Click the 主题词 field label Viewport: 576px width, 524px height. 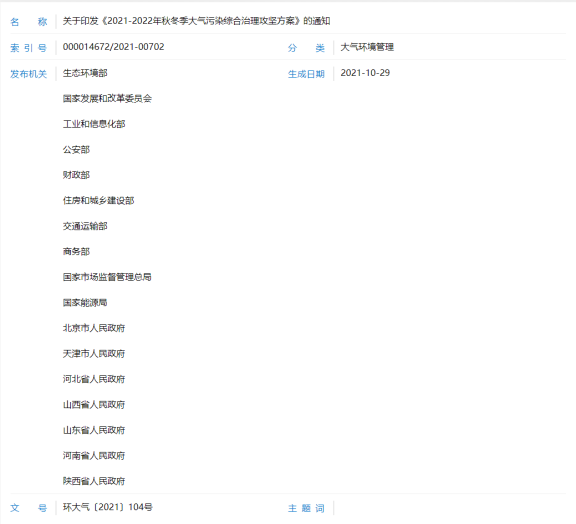click(x=306, y=508)
